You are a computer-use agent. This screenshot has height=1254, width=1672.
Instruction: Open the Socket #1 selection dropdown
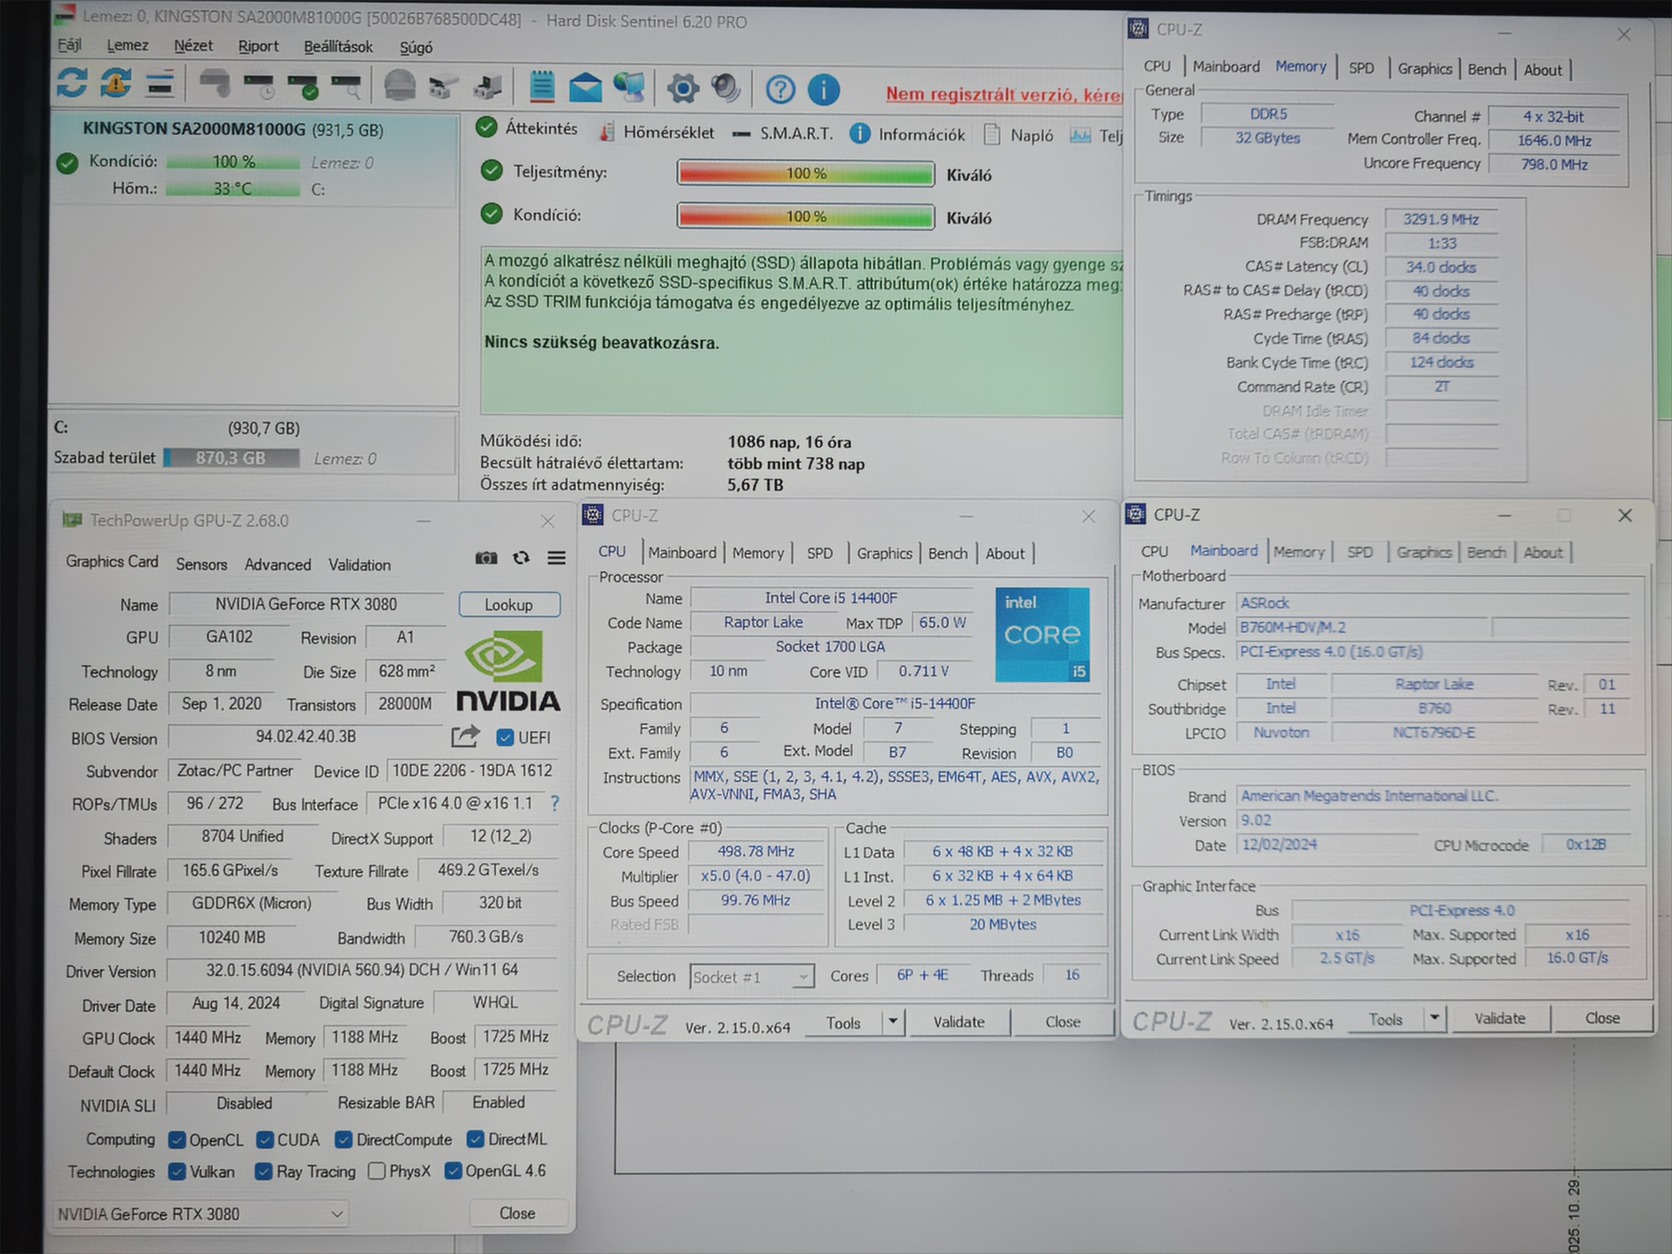coord(751,977)
